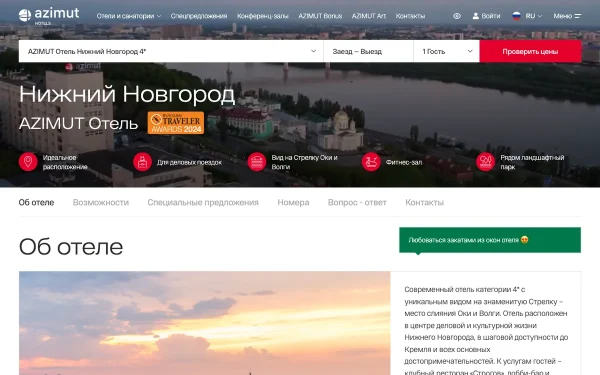Click the Фитнес-зал treadmill icon
The image size is (600, 375).
[x=371, y=162]
